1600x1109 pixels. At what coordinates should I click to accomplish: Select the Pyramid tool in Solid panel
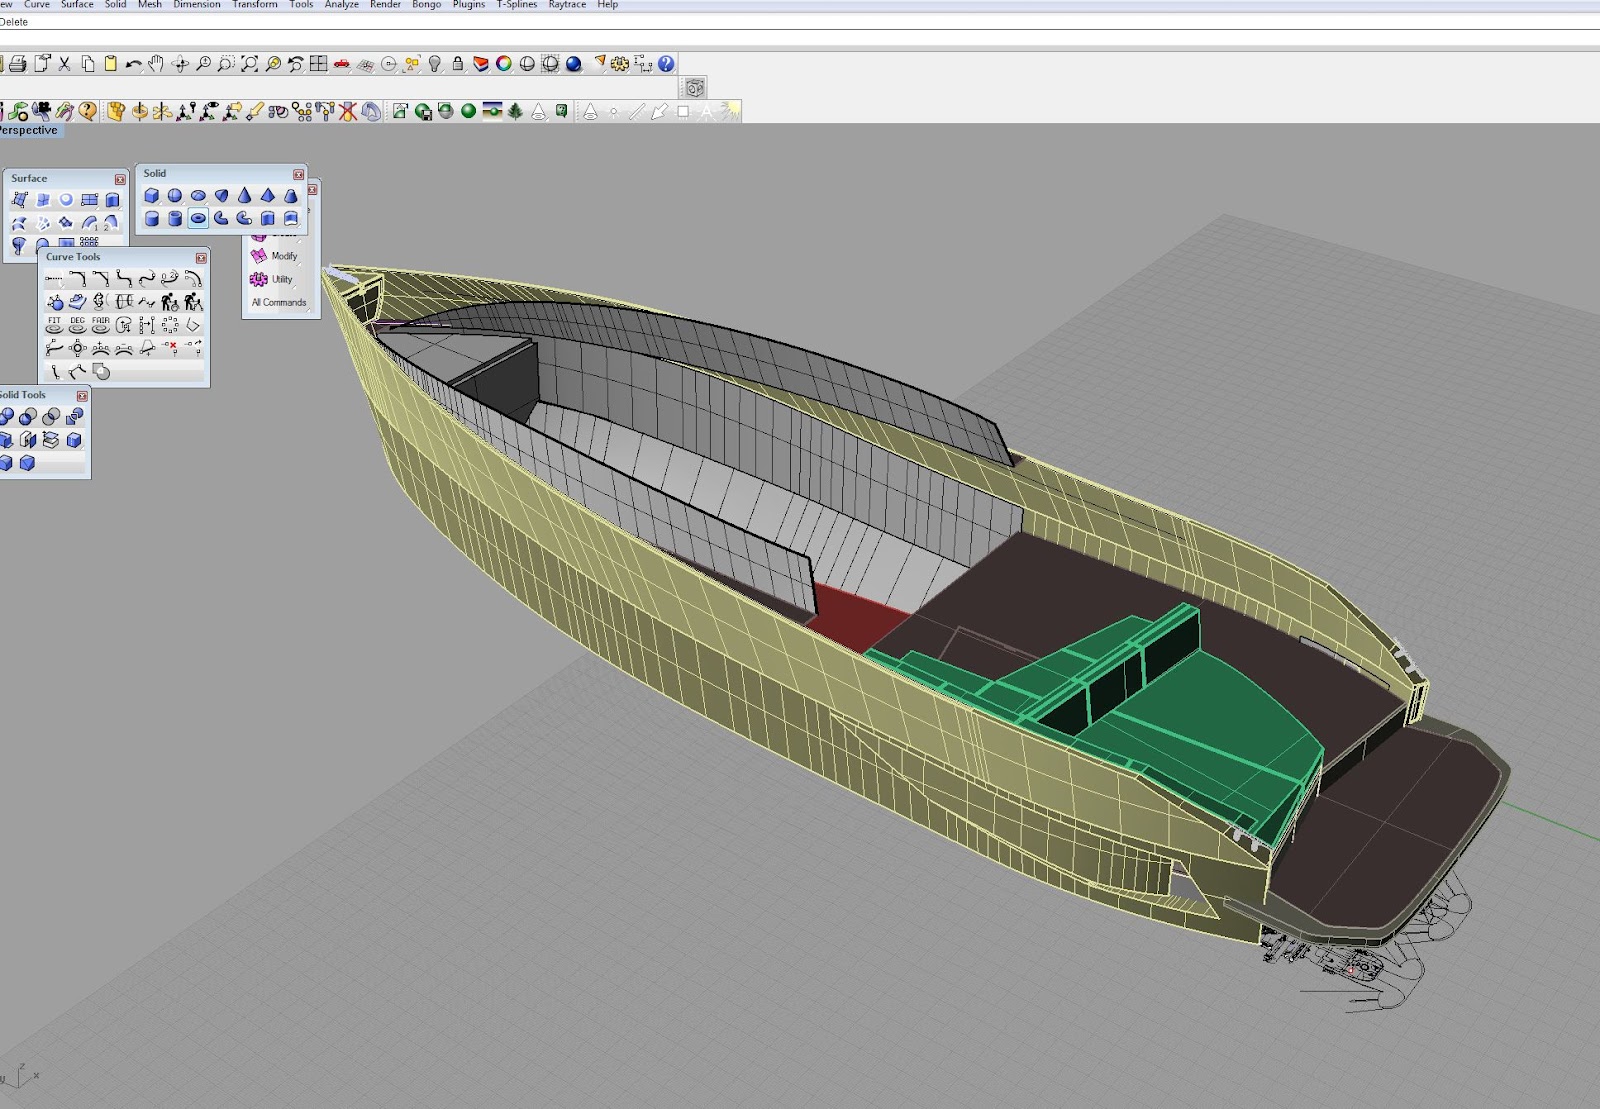(x=267, y=196)
